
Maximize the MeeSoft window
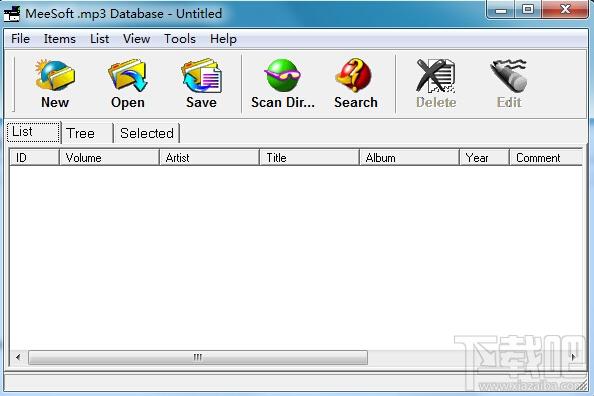[x=528, y=10]
